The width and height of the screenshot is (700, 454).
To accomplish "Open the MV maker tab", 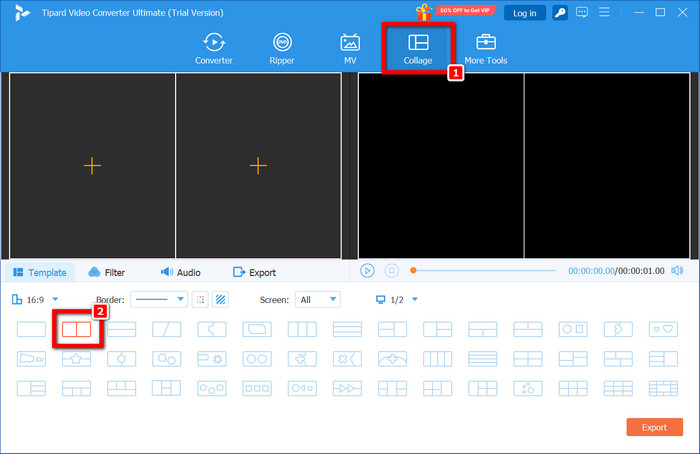I will click(x=350, y=49).
